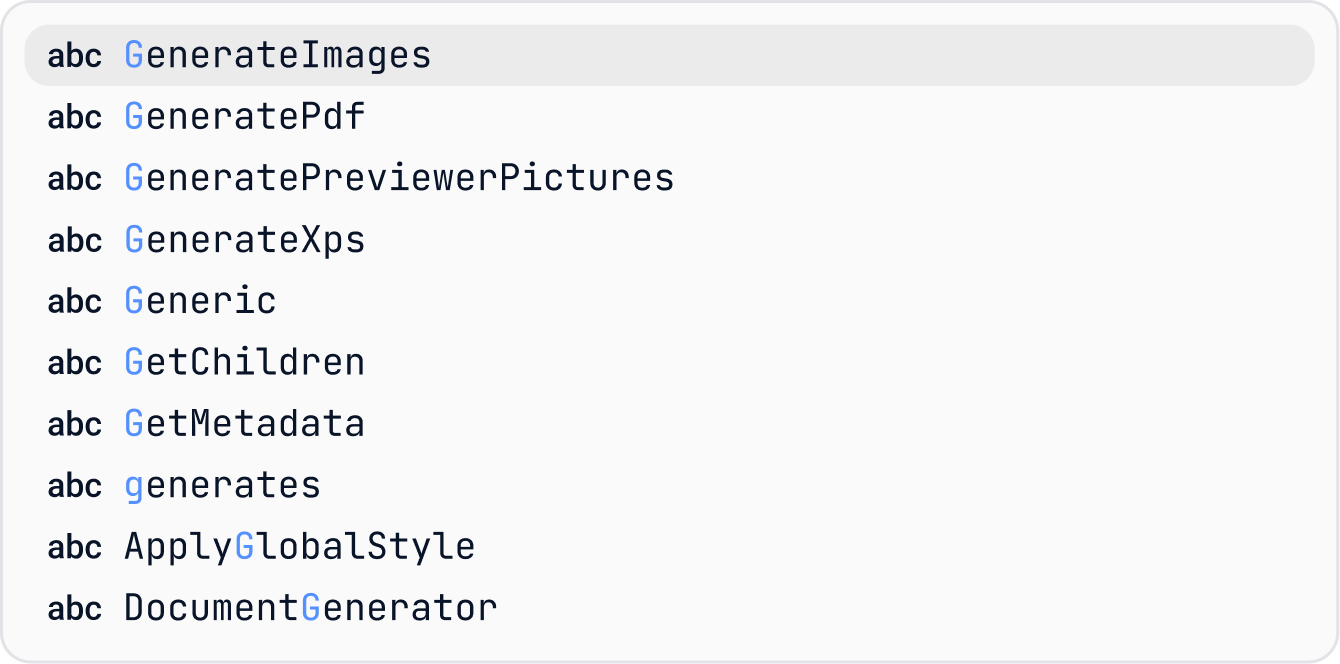Click the abc icon beside GetChildren
This screenshot has height=664, width=1340.
[75, 363]
